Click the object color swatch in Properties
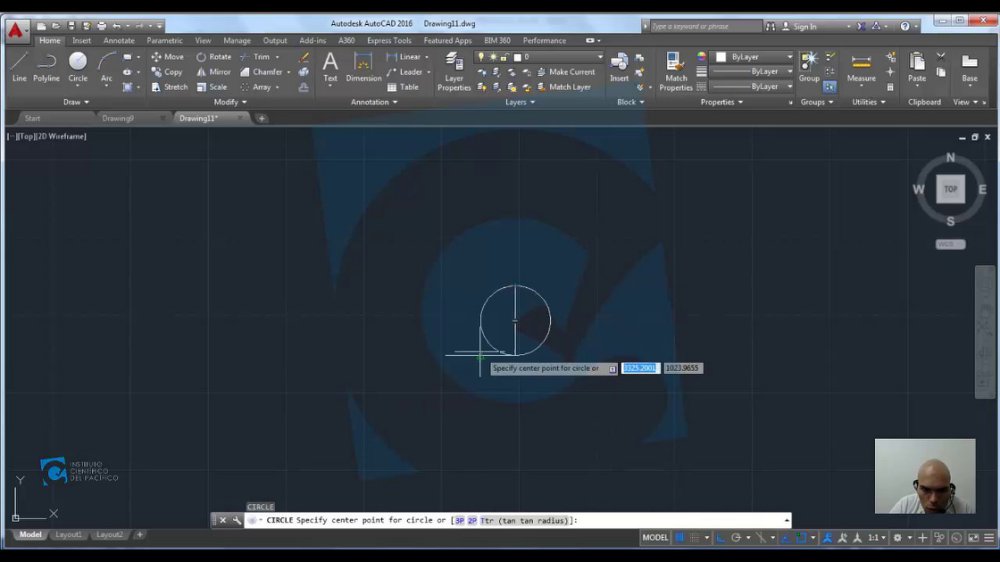 click(x=721, y=57)
